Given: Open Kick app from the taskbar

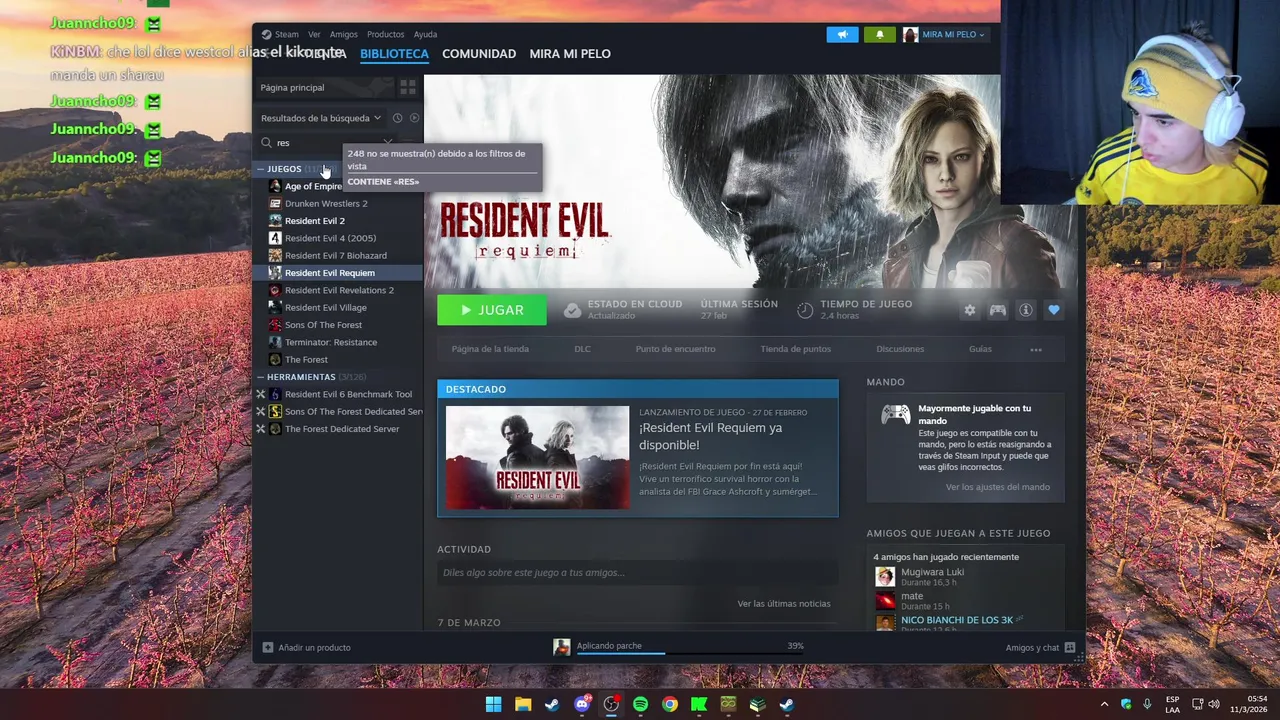Looking at the screenshot, I should point(699,704).
